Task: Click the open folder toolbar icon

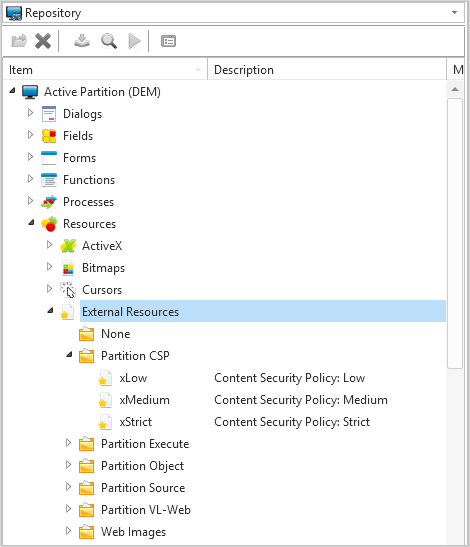Action: [x=19, y=41]
